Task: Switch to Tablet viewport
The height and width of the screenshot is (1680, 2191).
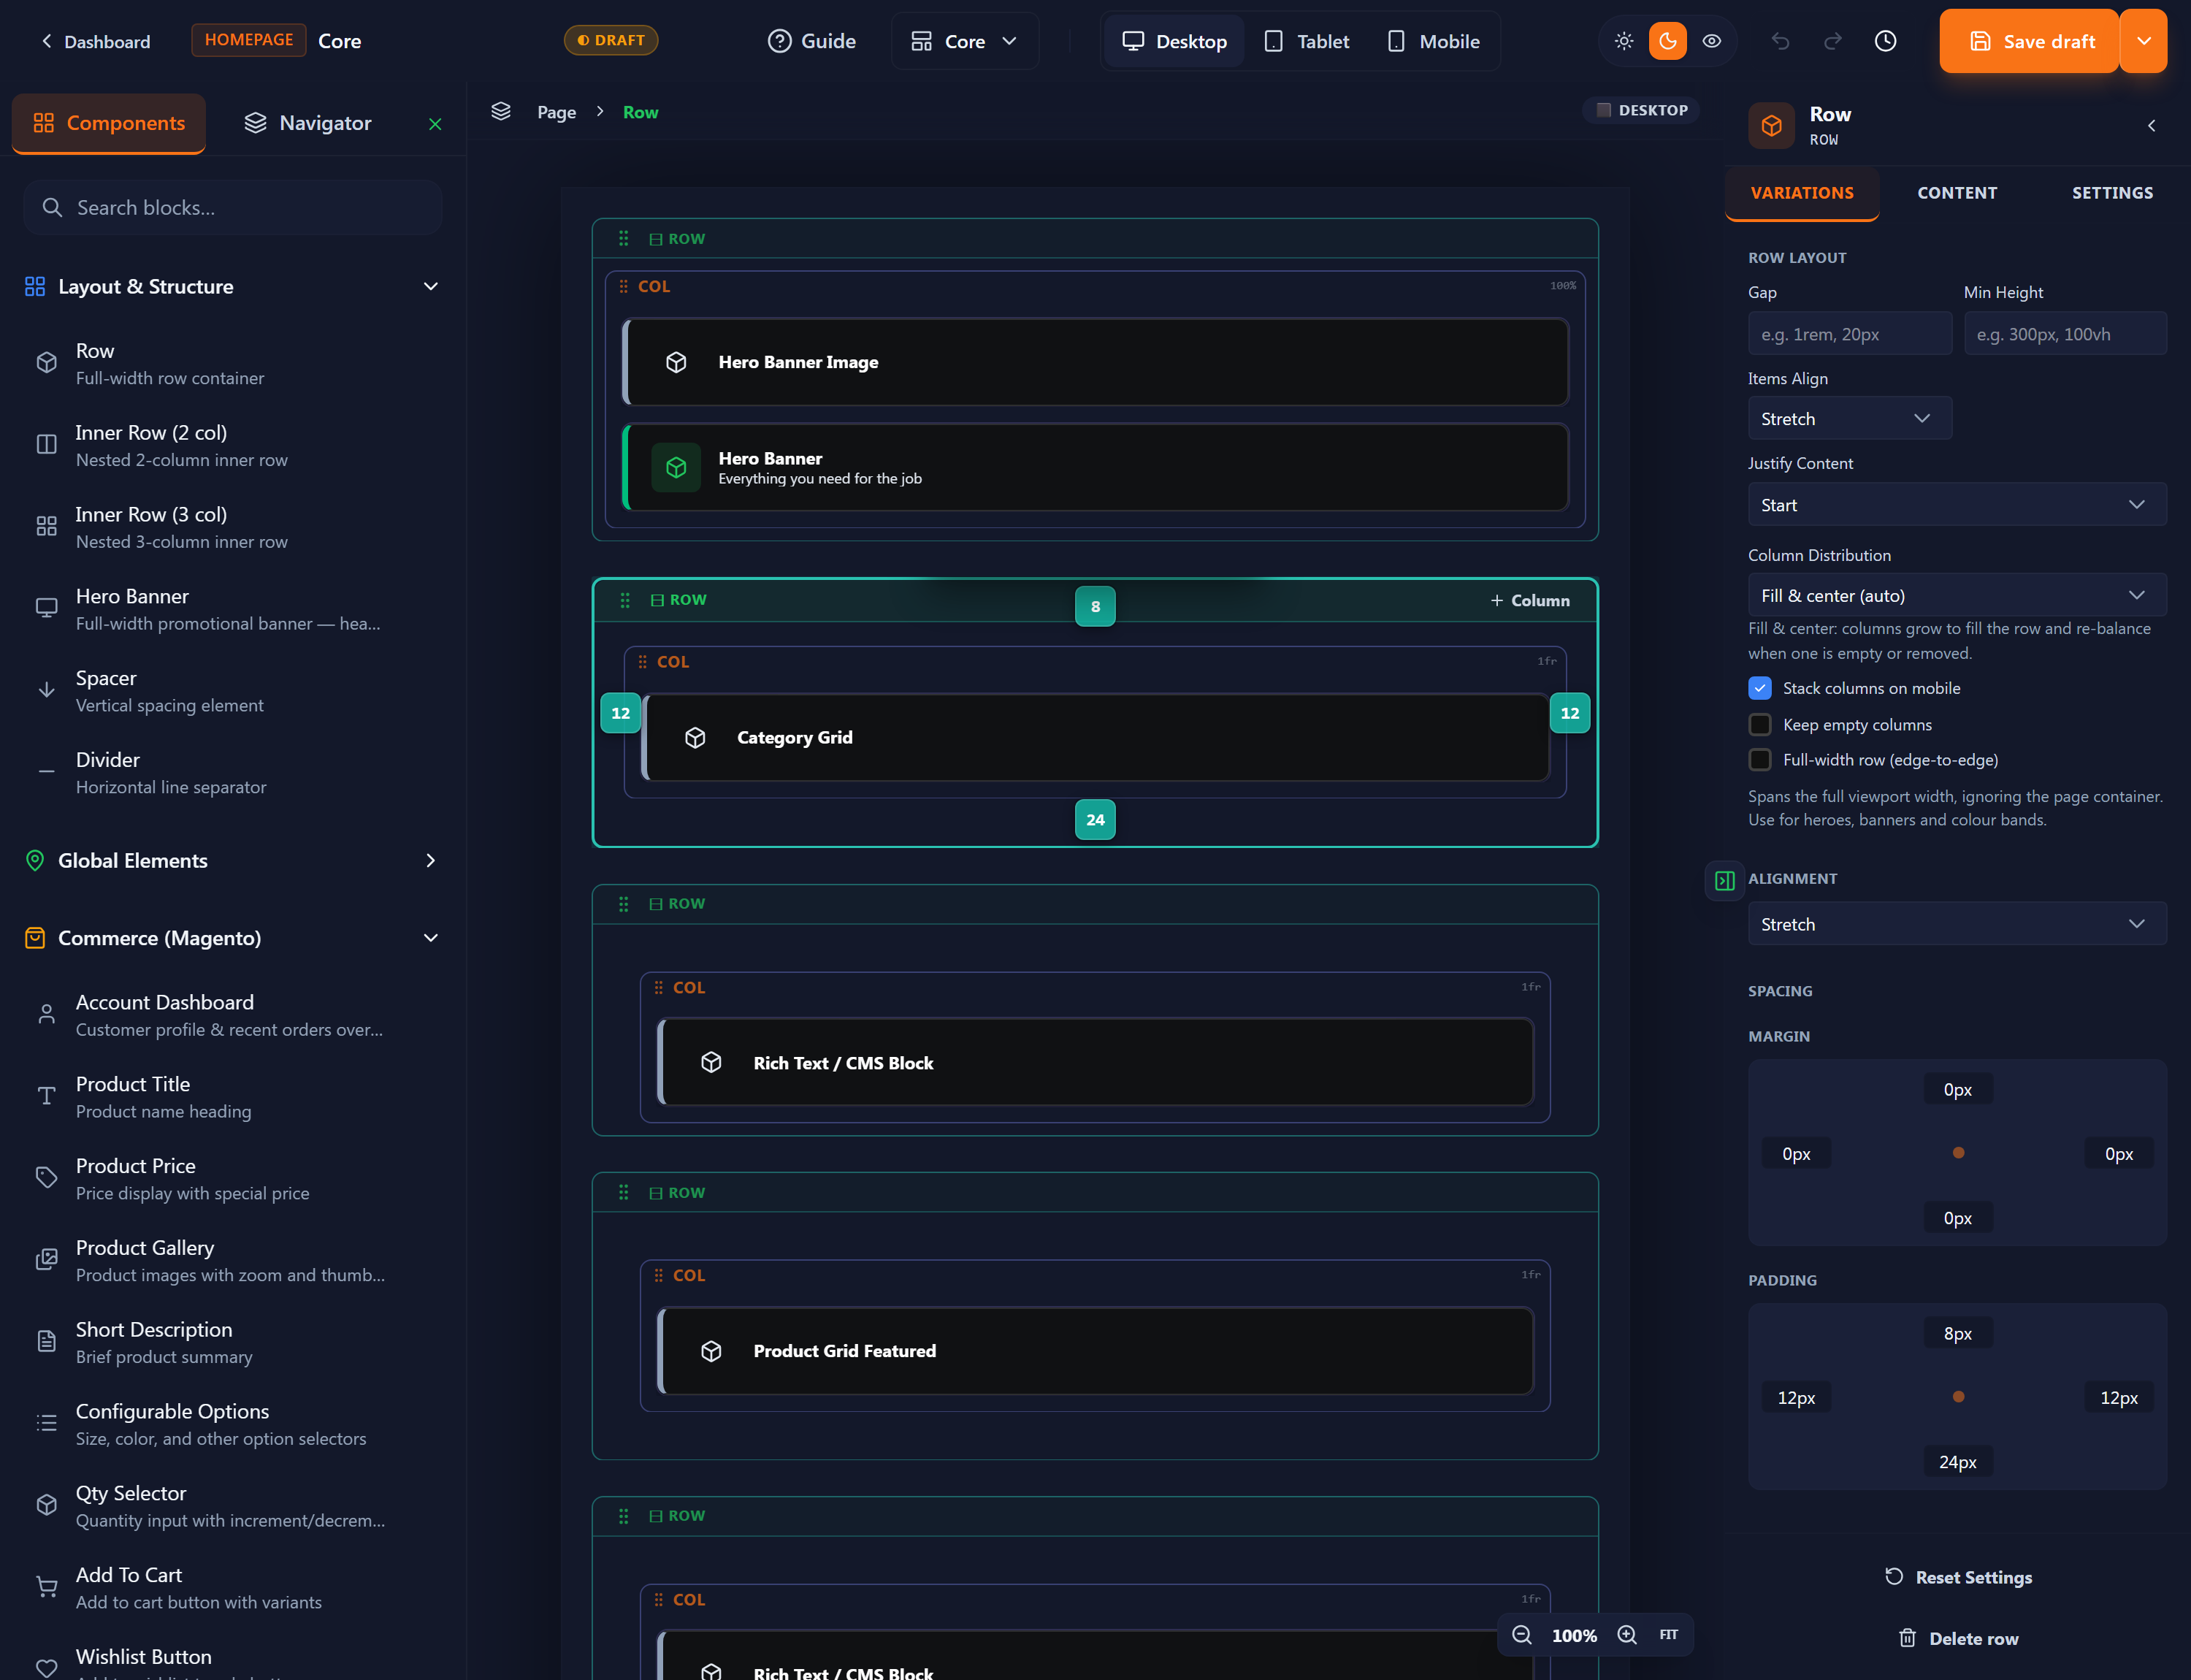Action: click(x=1306, y=41)
